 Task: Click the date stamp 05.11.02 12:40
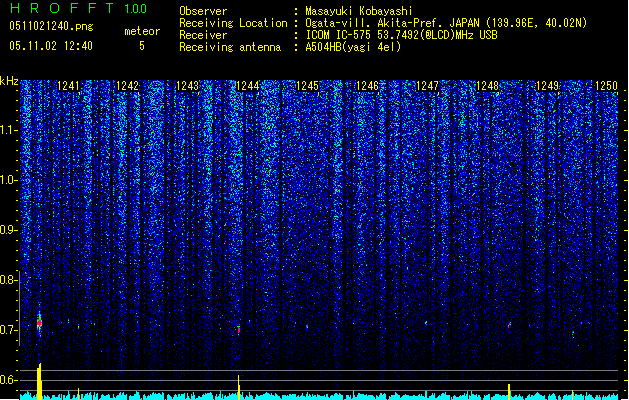coord(51,46)
